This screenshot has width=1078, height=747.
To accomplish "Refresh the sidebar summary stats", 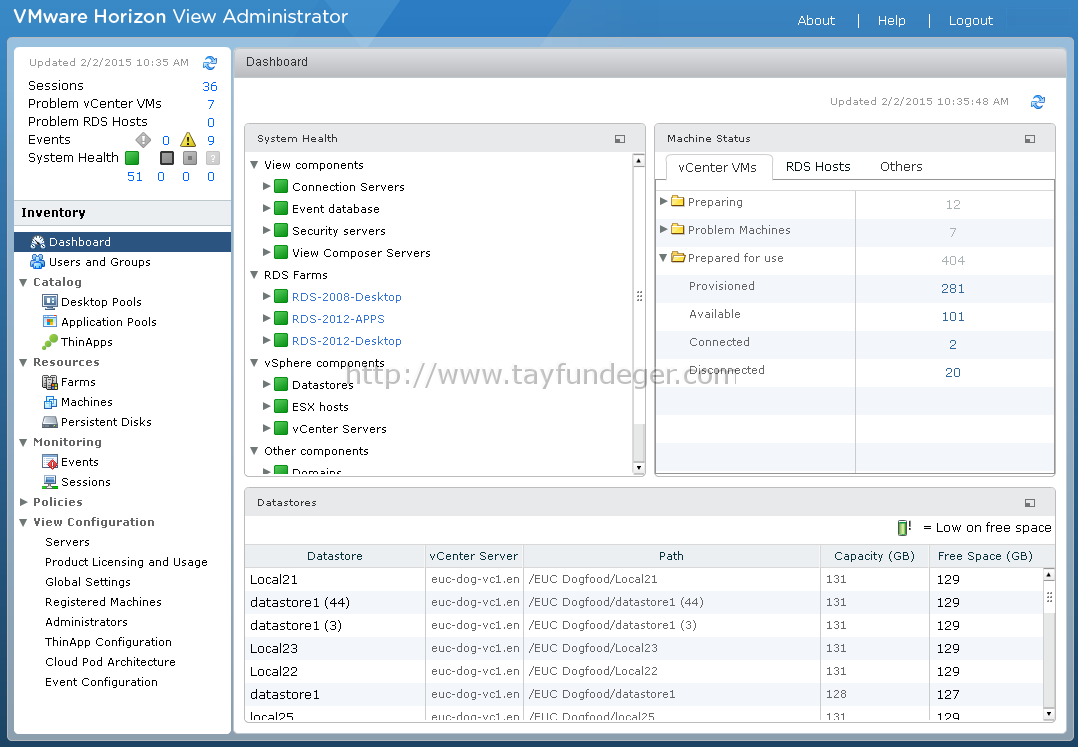I will [x=210, y=63].
